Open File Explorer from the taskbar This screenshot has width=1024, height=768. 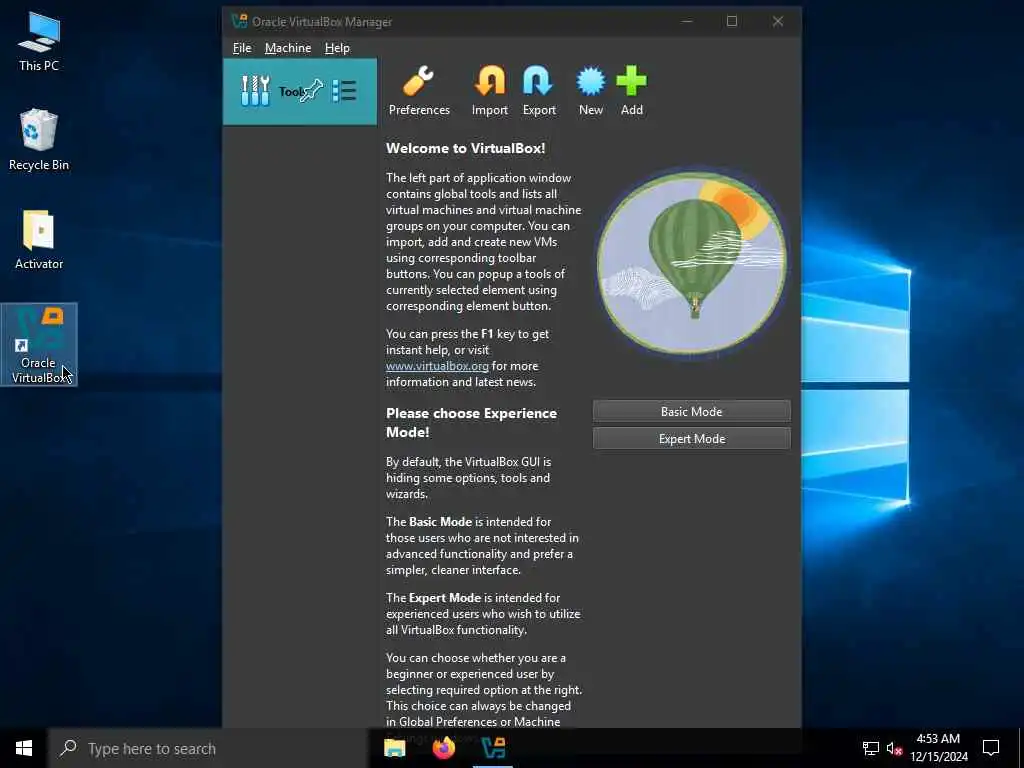(x=394, y=748)
